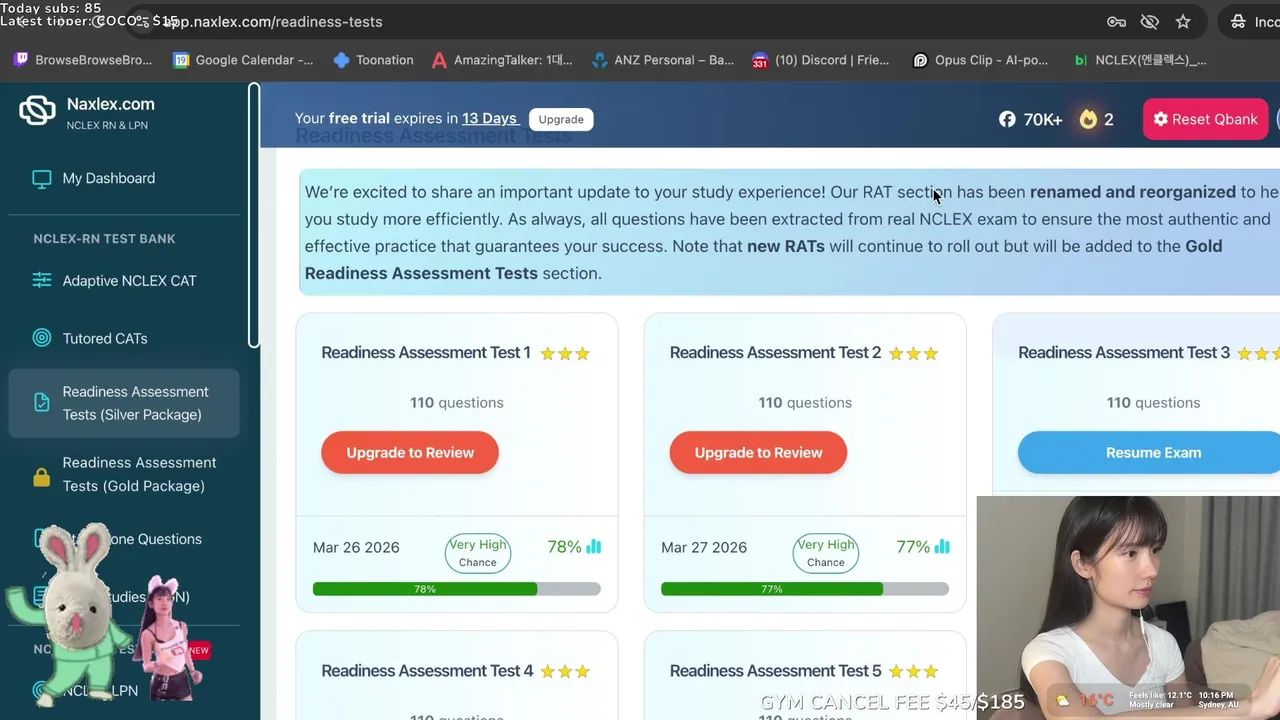
Task: Click Mar 26 2026 date text
Action: [356, 547]
